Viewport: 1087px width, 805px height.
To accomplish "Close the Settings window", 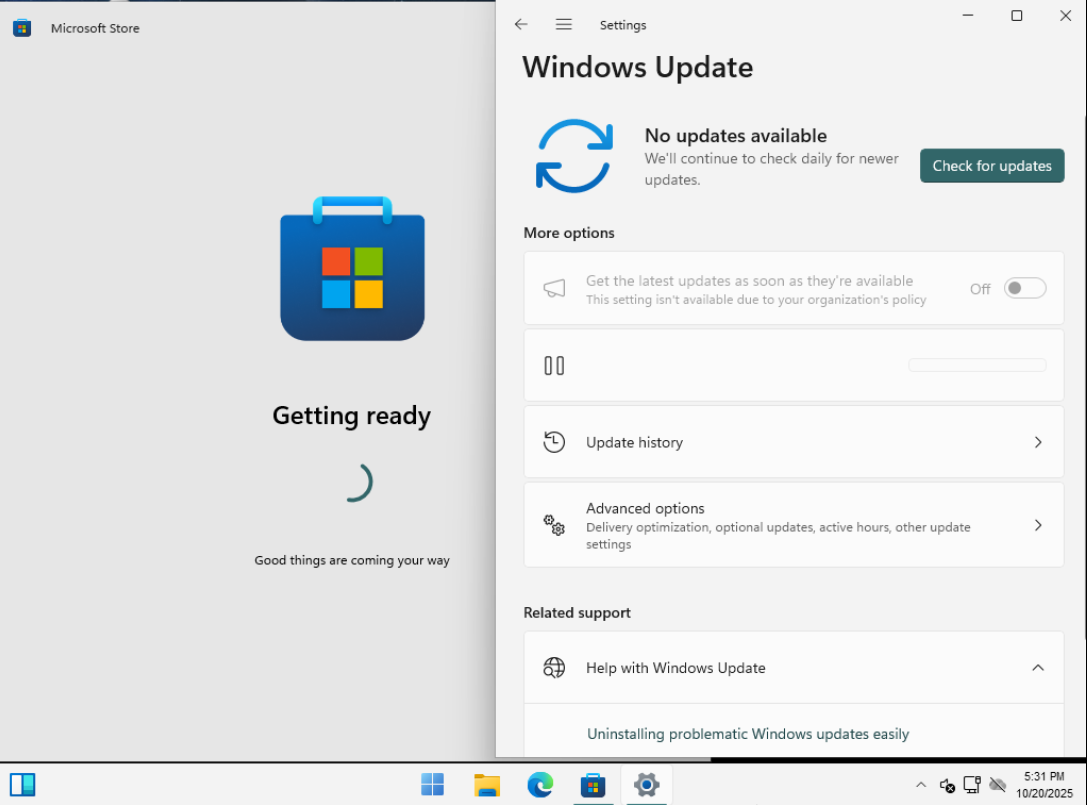I will [1066, 15].
